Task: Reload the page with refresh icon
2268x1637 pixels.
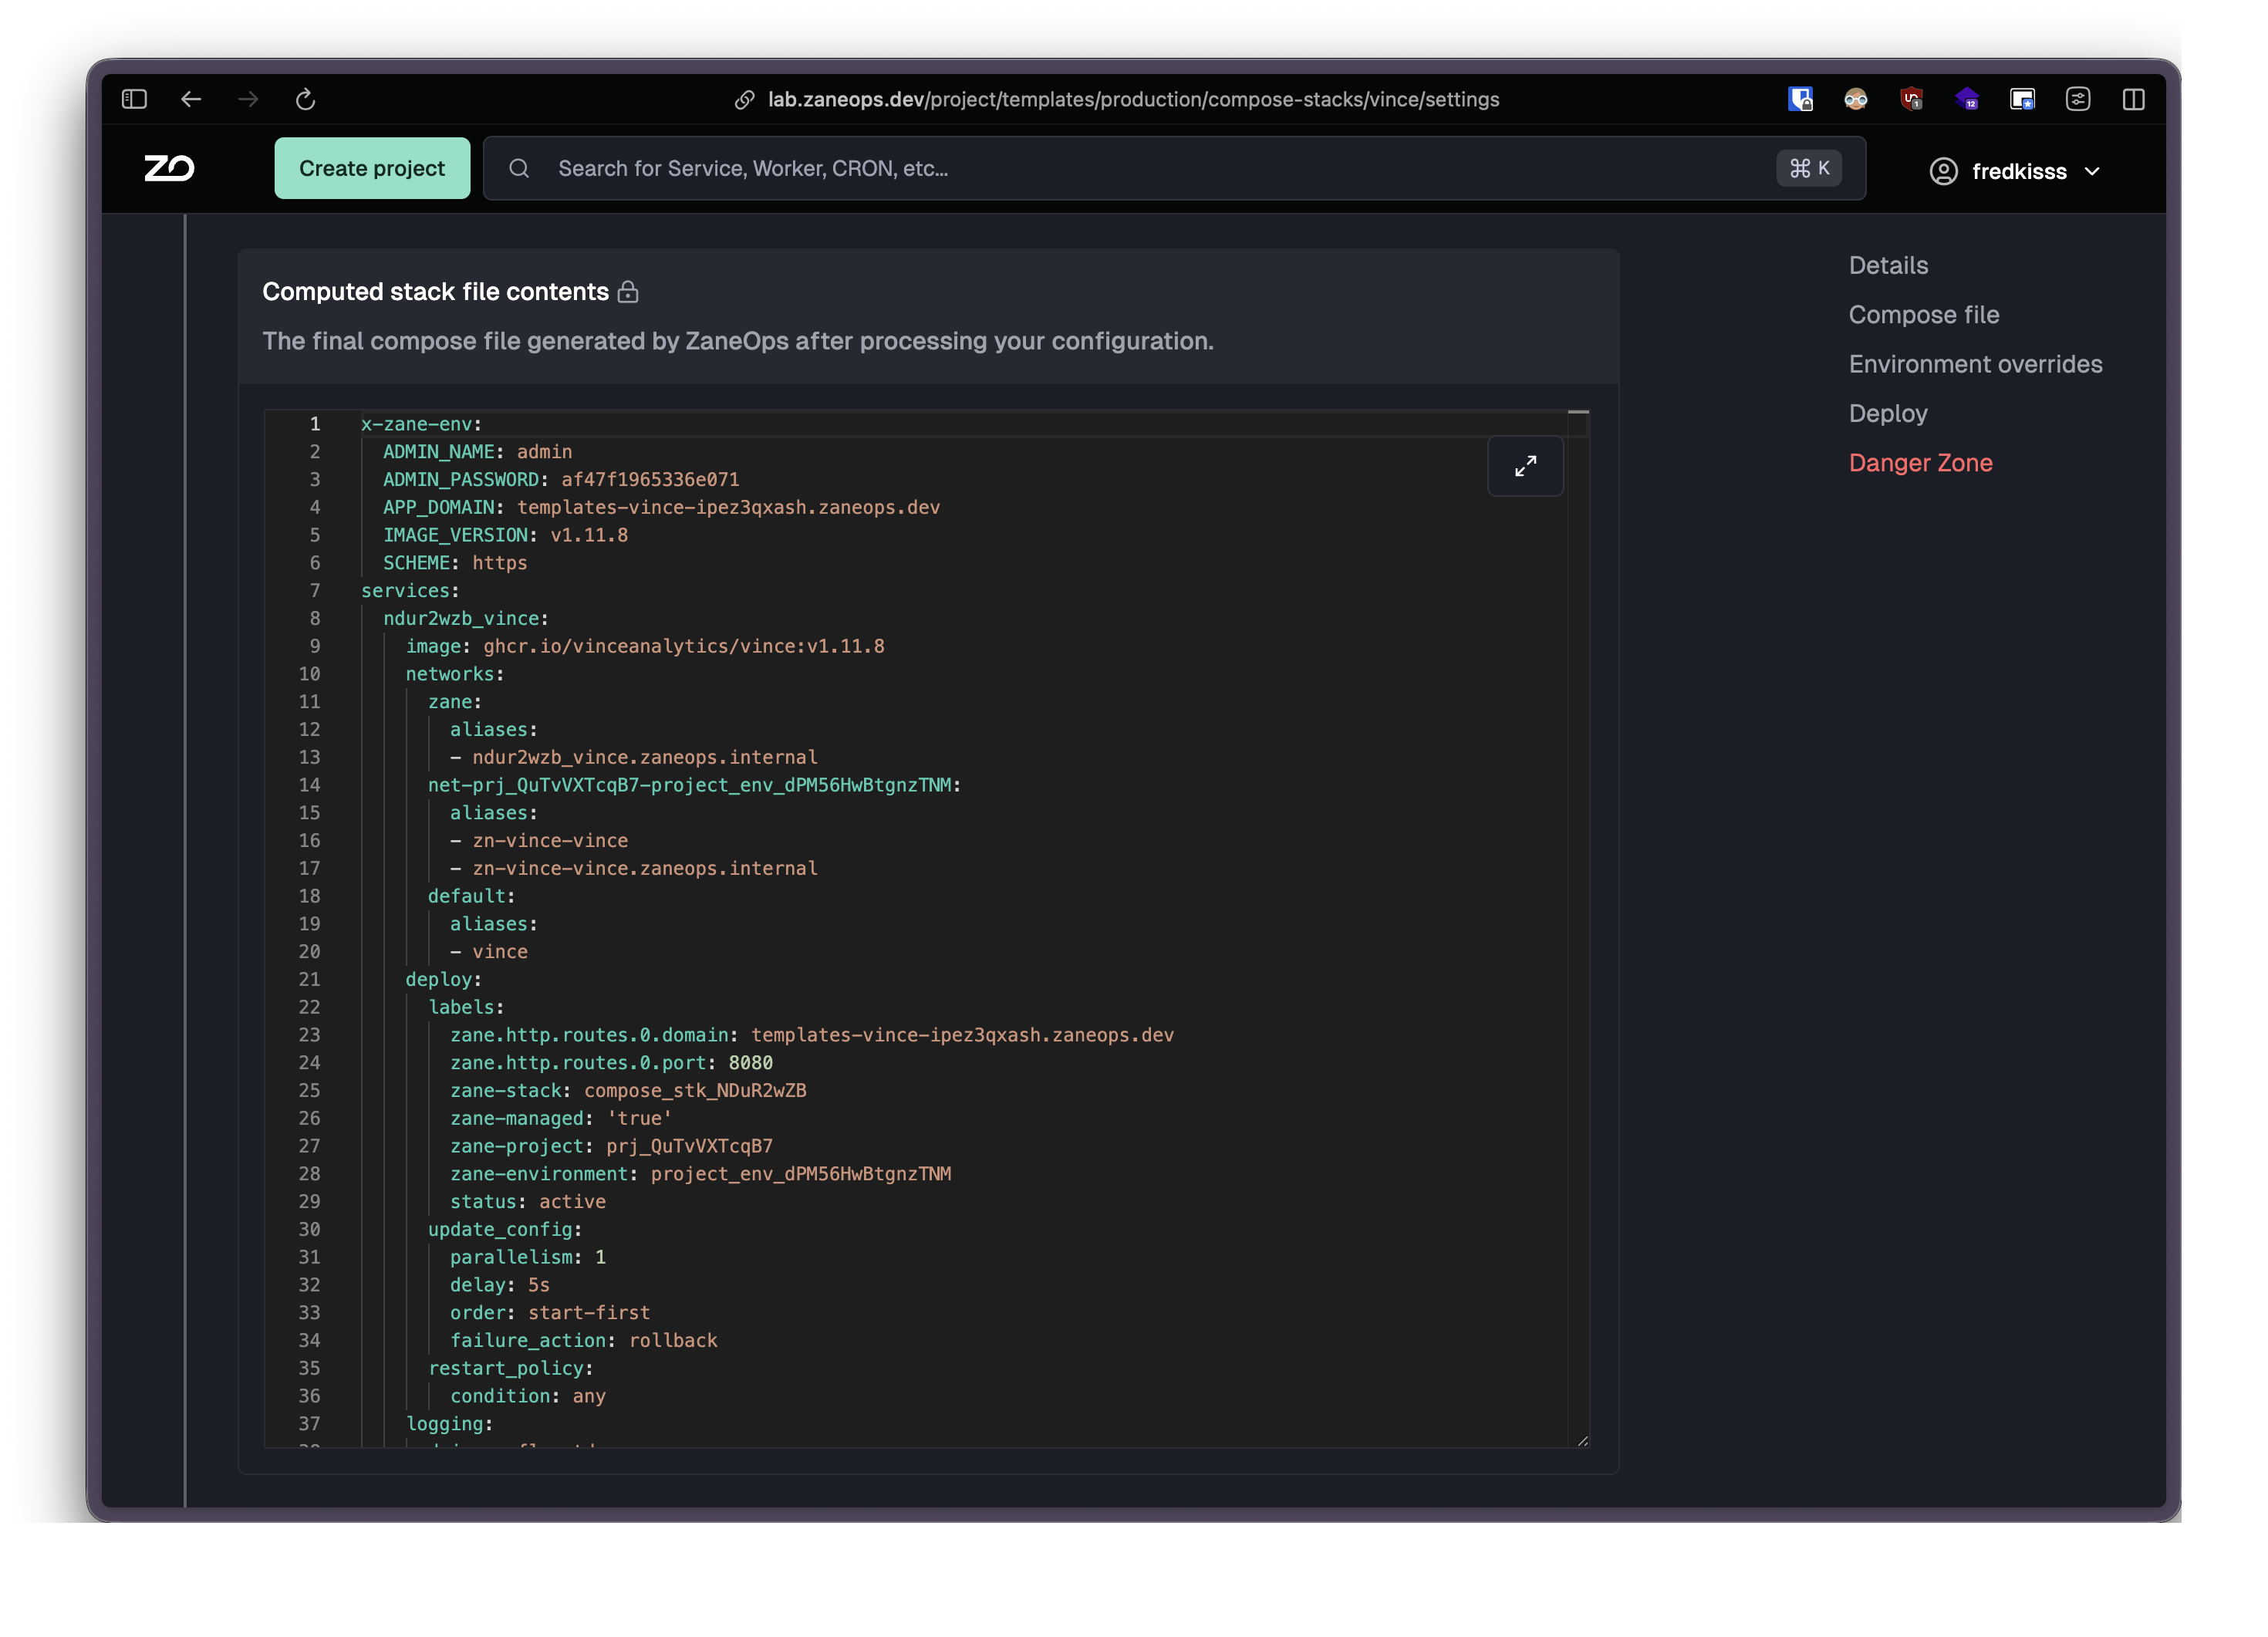Action: point(306,99)
